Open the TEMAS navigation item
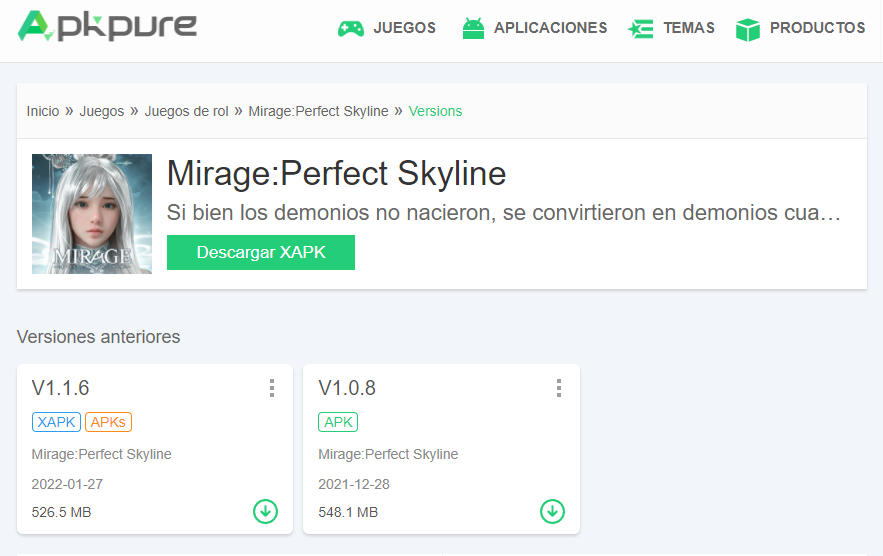 coord(688,28)
